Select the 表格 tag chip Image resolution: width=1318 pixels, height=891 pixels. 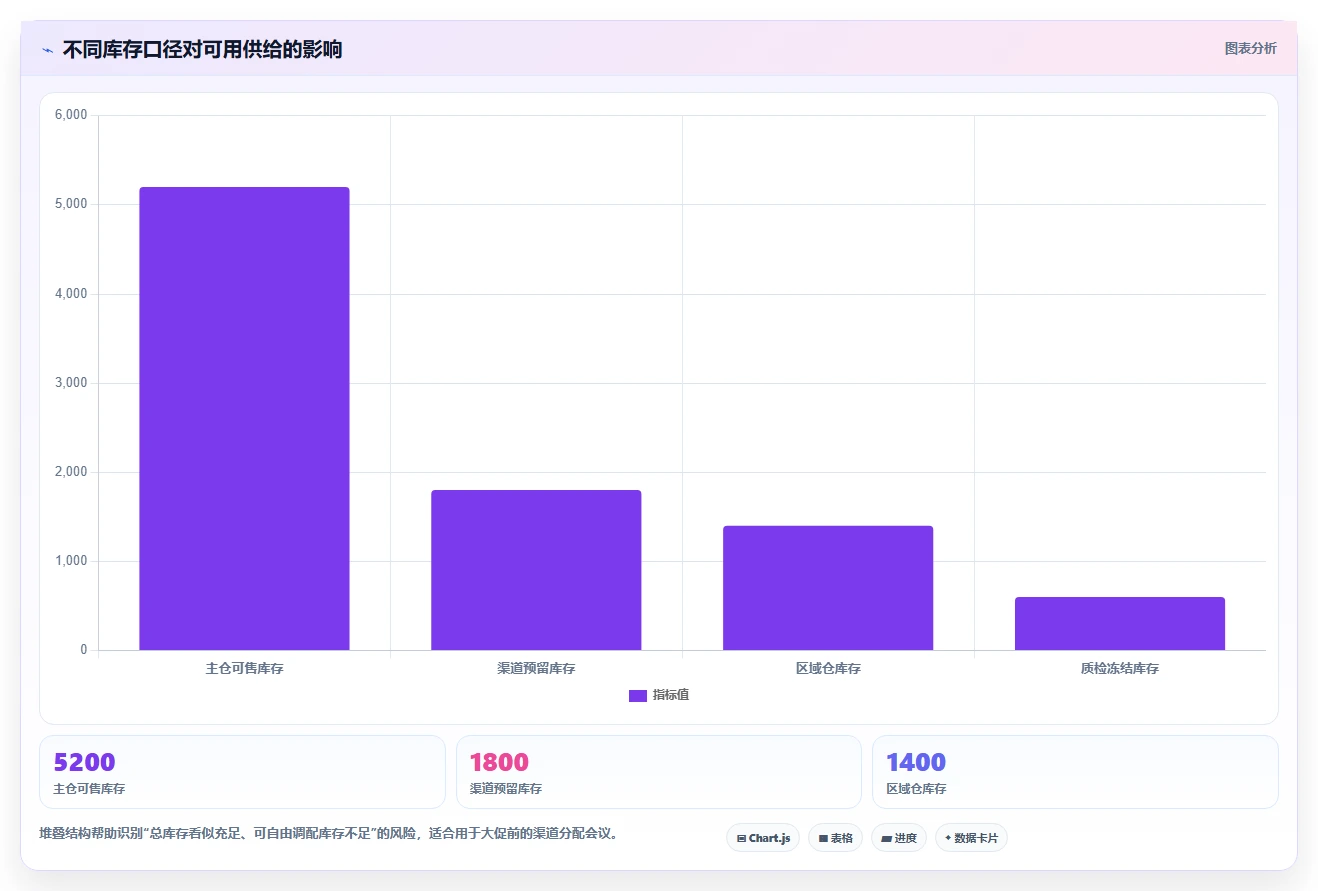pos(836,838)
